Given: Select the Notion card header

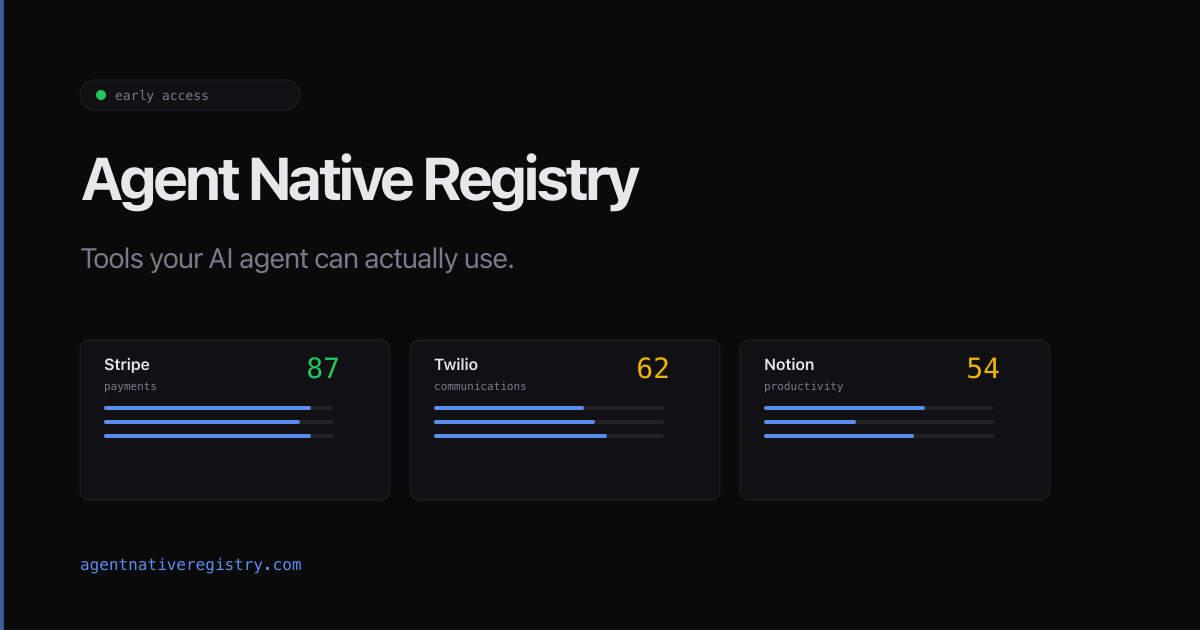Looking at the screenshot, I should click(x=789, y=364).
